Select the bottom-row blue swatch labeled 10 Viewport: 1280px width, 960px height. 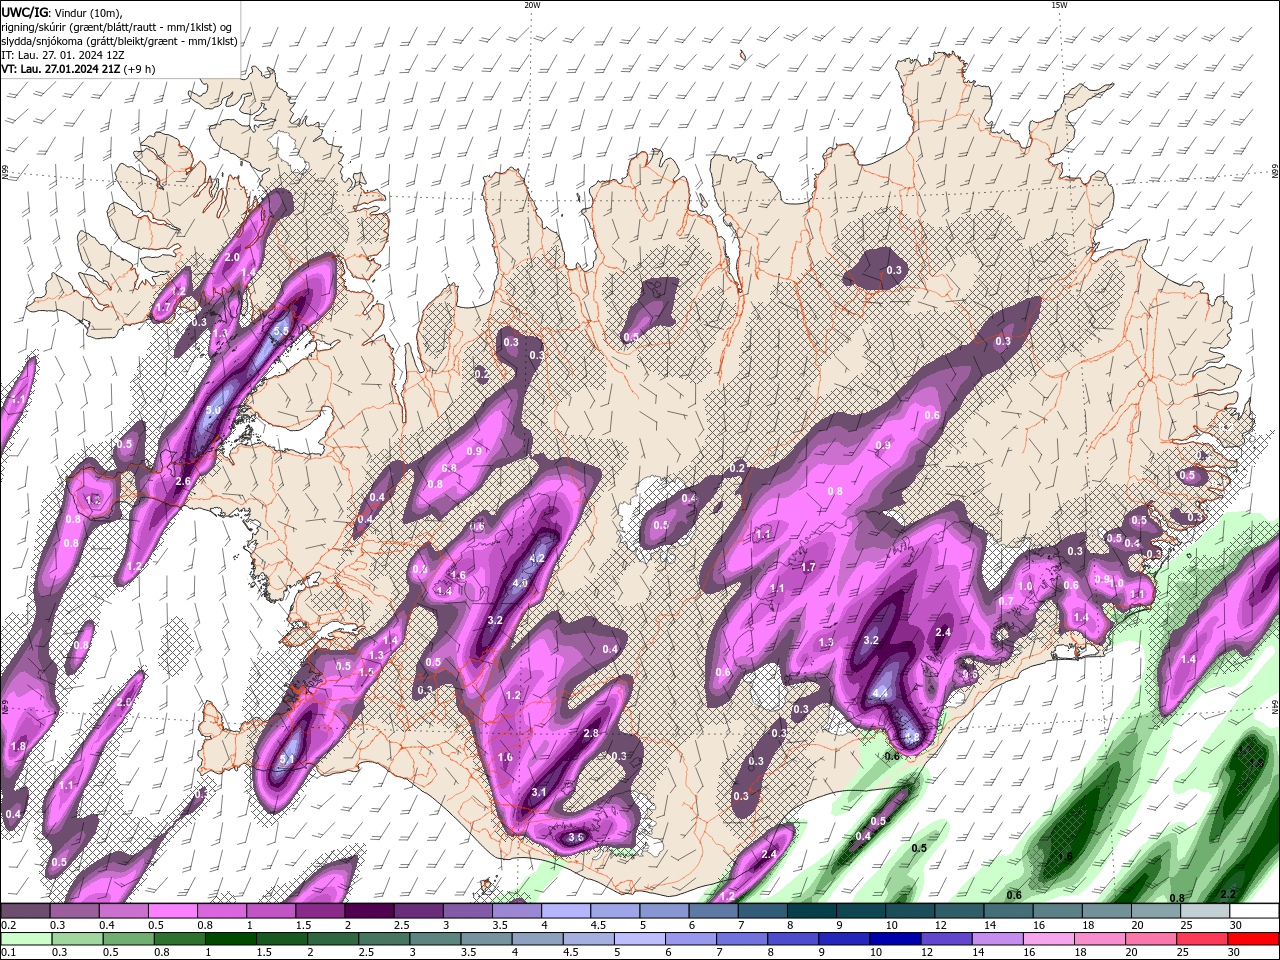pos(895,938)
